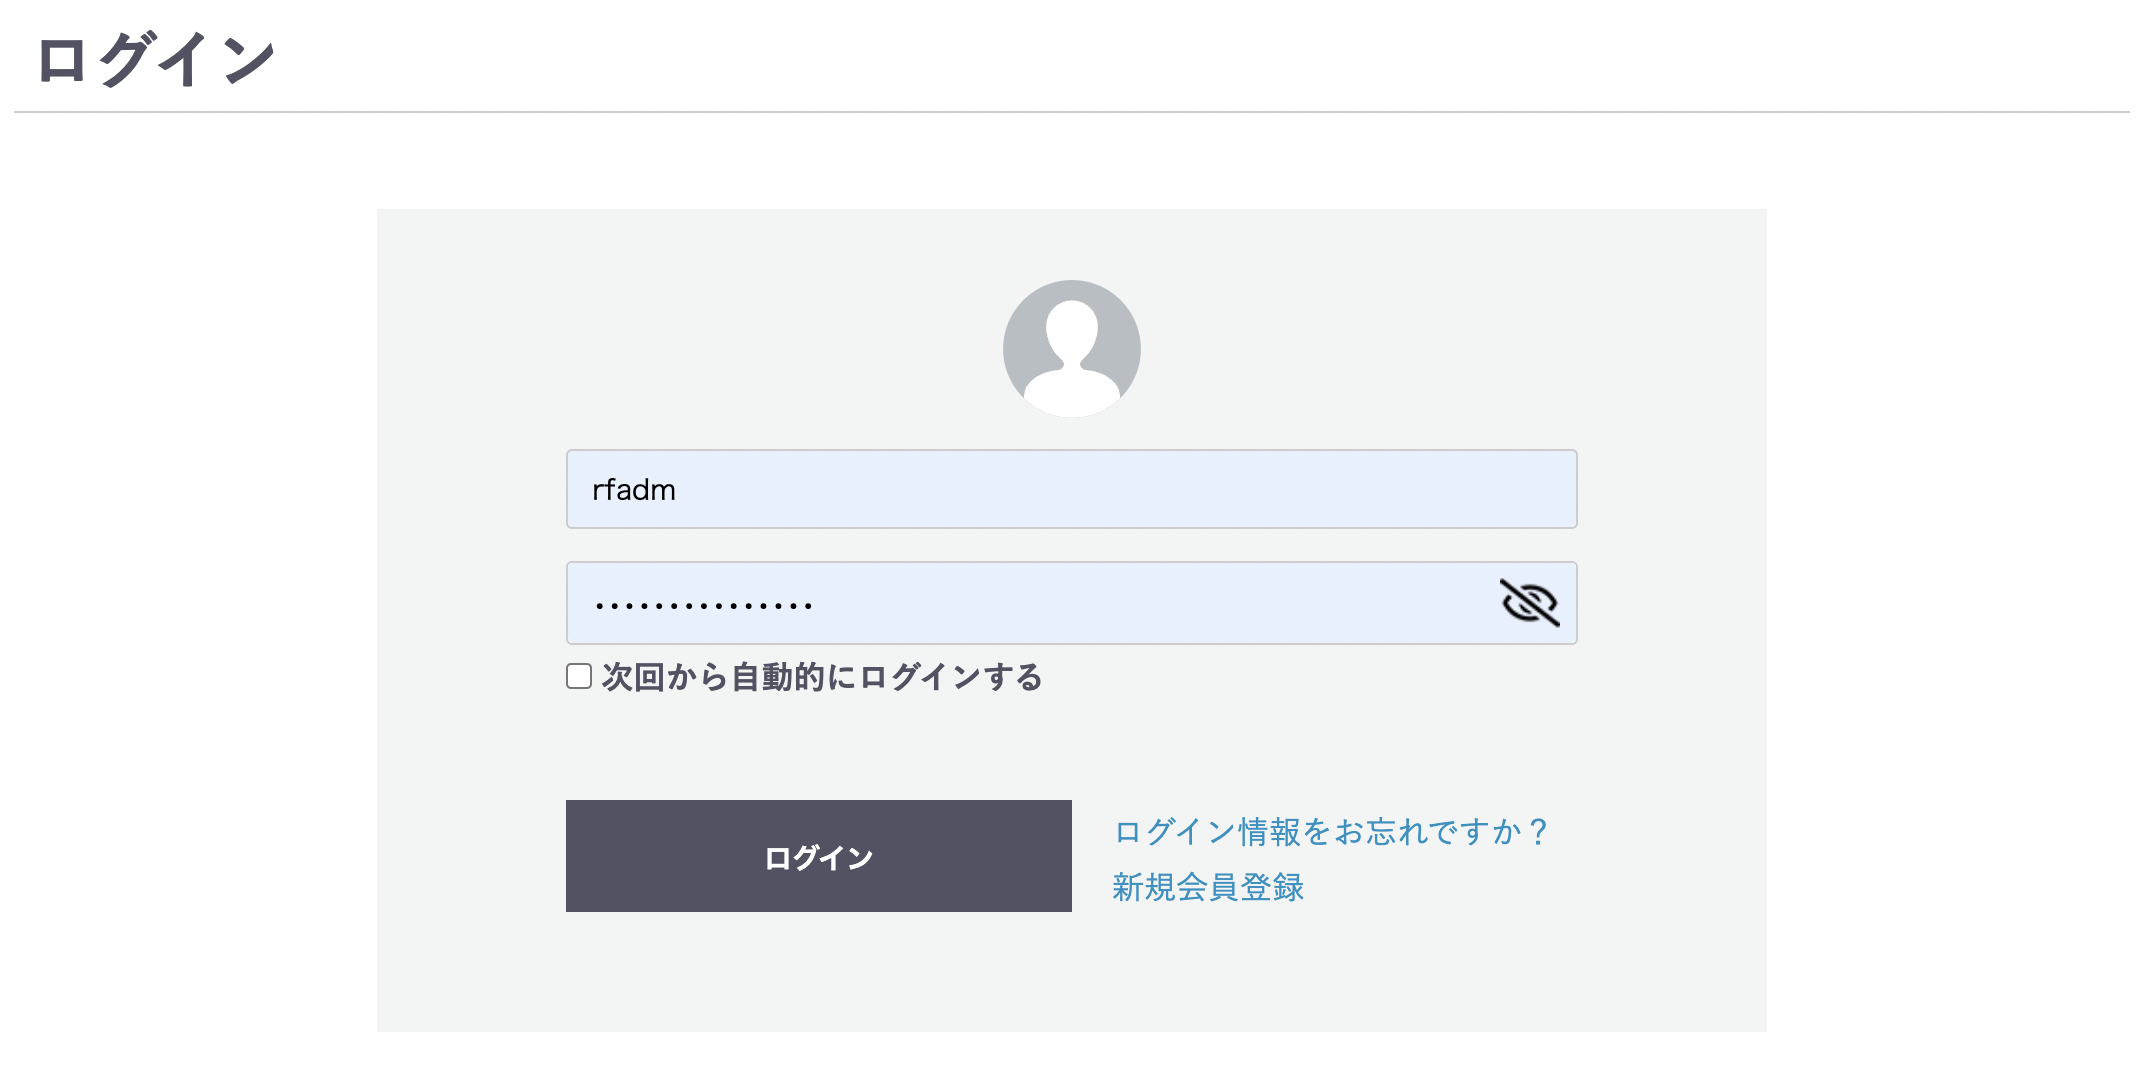Image resolution: width=2154 pixels, height=1078 pixels.
Task: Enable the 次回から自動的にログインする checkbox
Action: coord(579,676)
